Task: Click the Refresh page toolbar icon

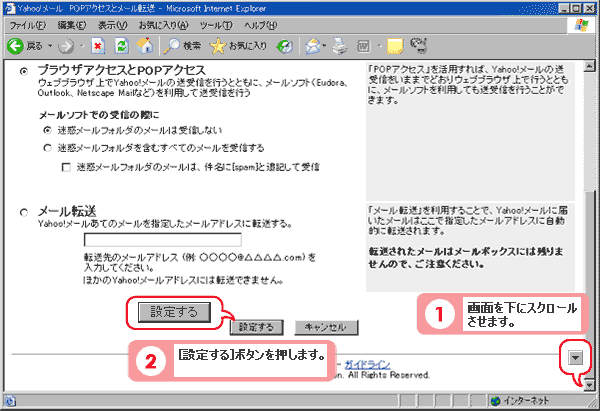Action: (x=121, y=46)
